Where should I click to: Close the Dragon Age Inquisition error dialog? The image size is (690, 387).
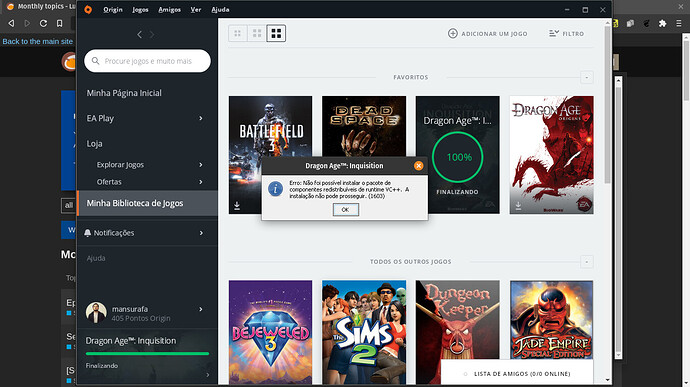pyautogui.click(x=418, y=166)
